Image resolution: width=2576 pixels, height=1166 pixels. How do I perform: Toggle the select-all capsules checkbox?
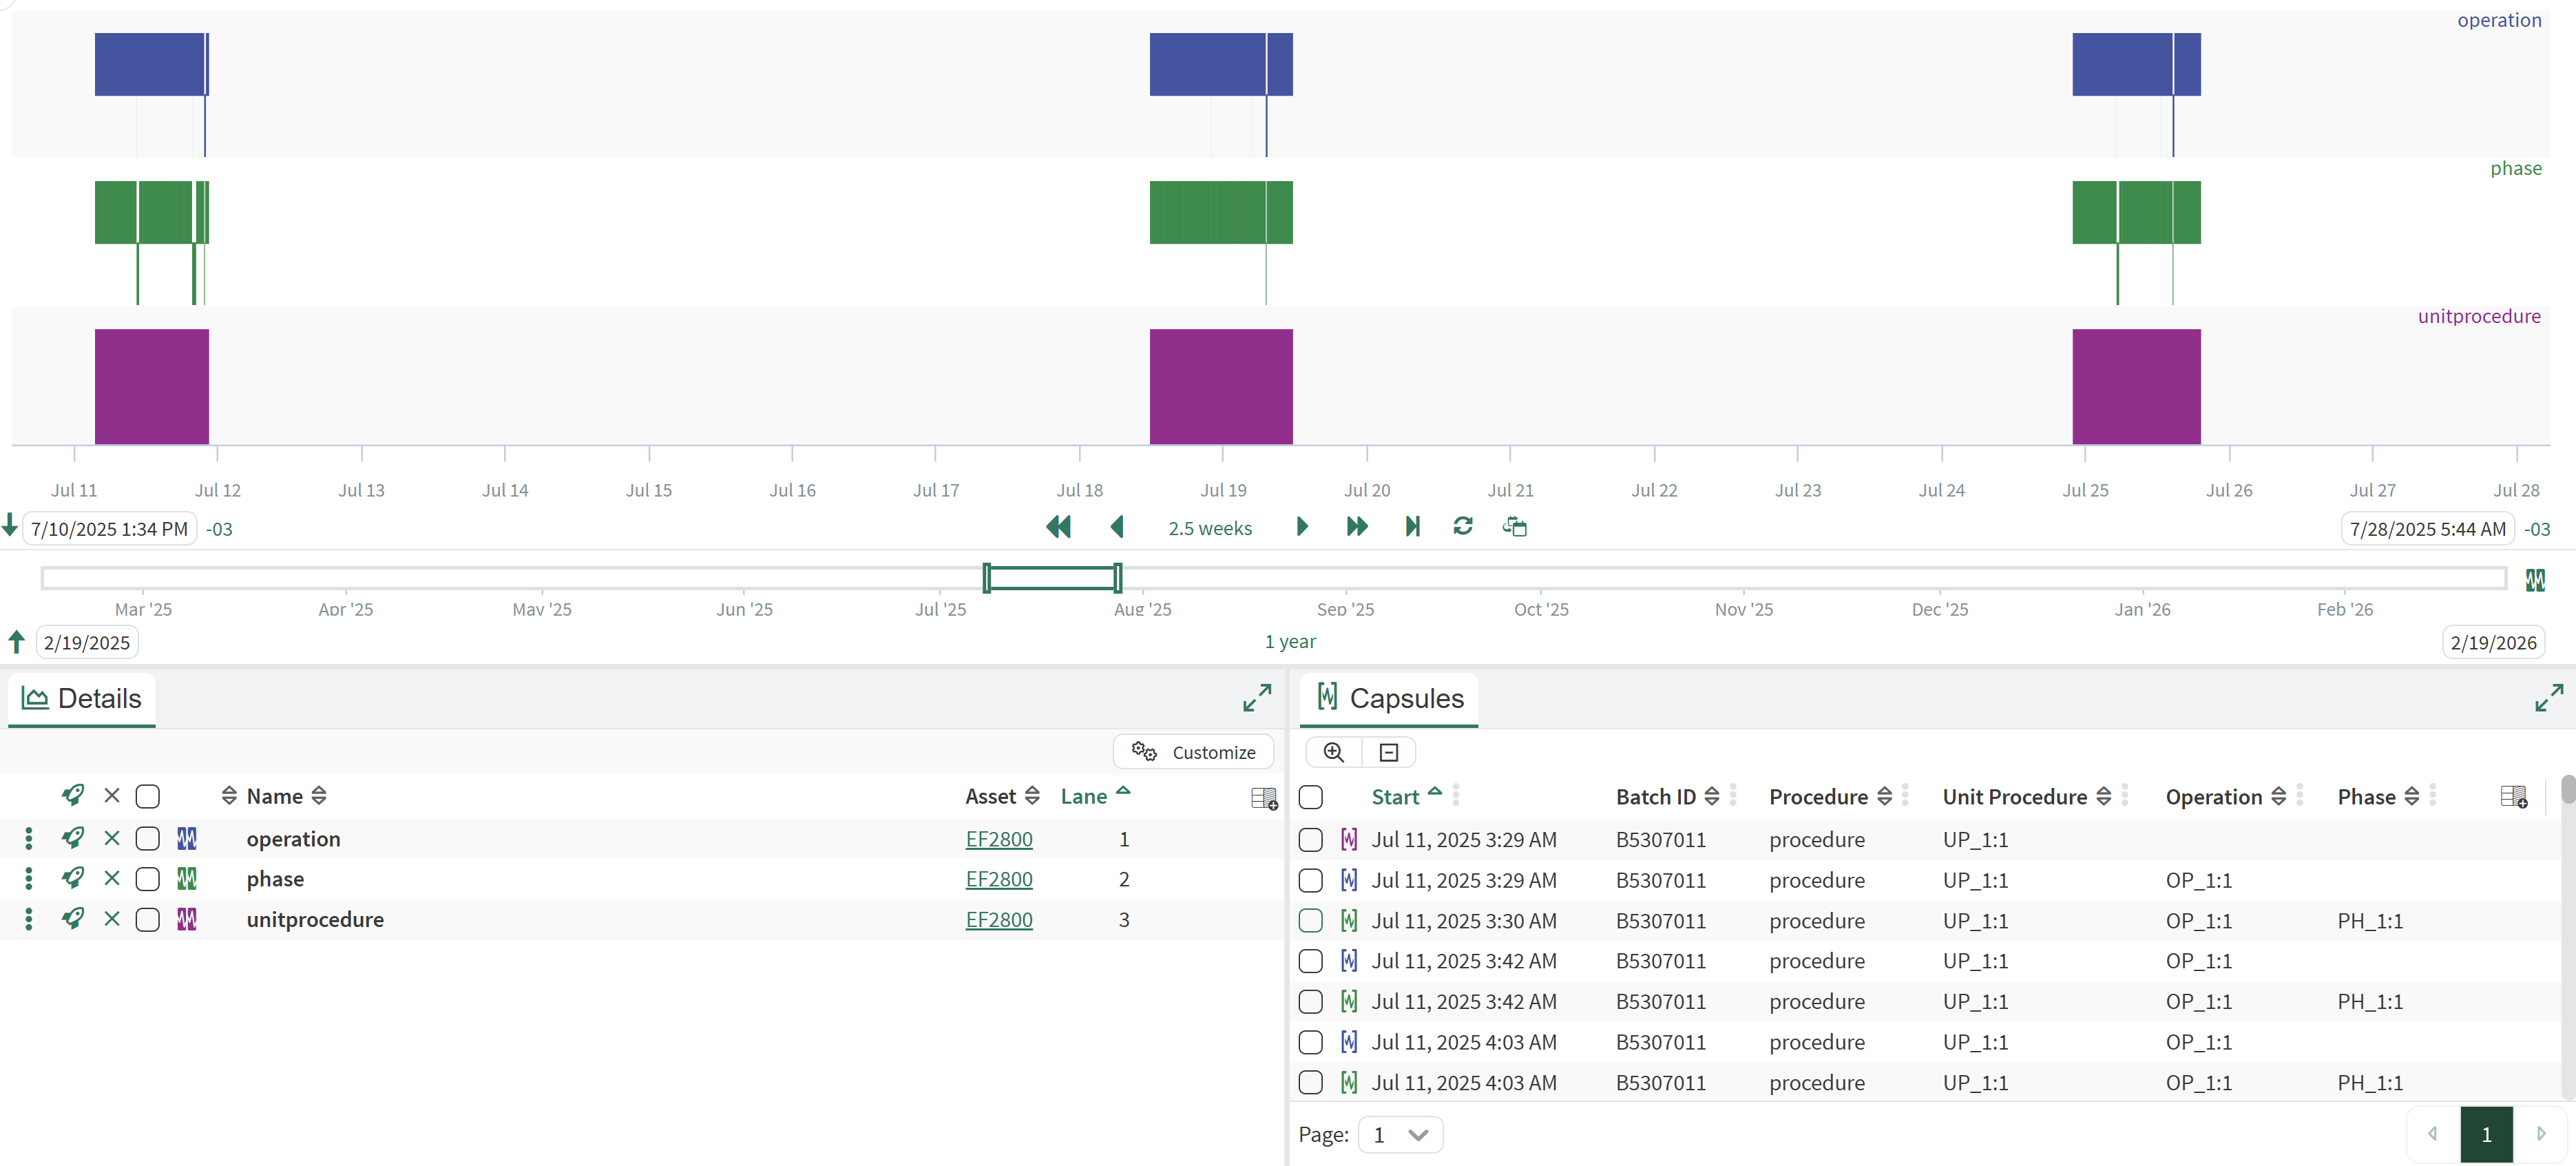1310,797
